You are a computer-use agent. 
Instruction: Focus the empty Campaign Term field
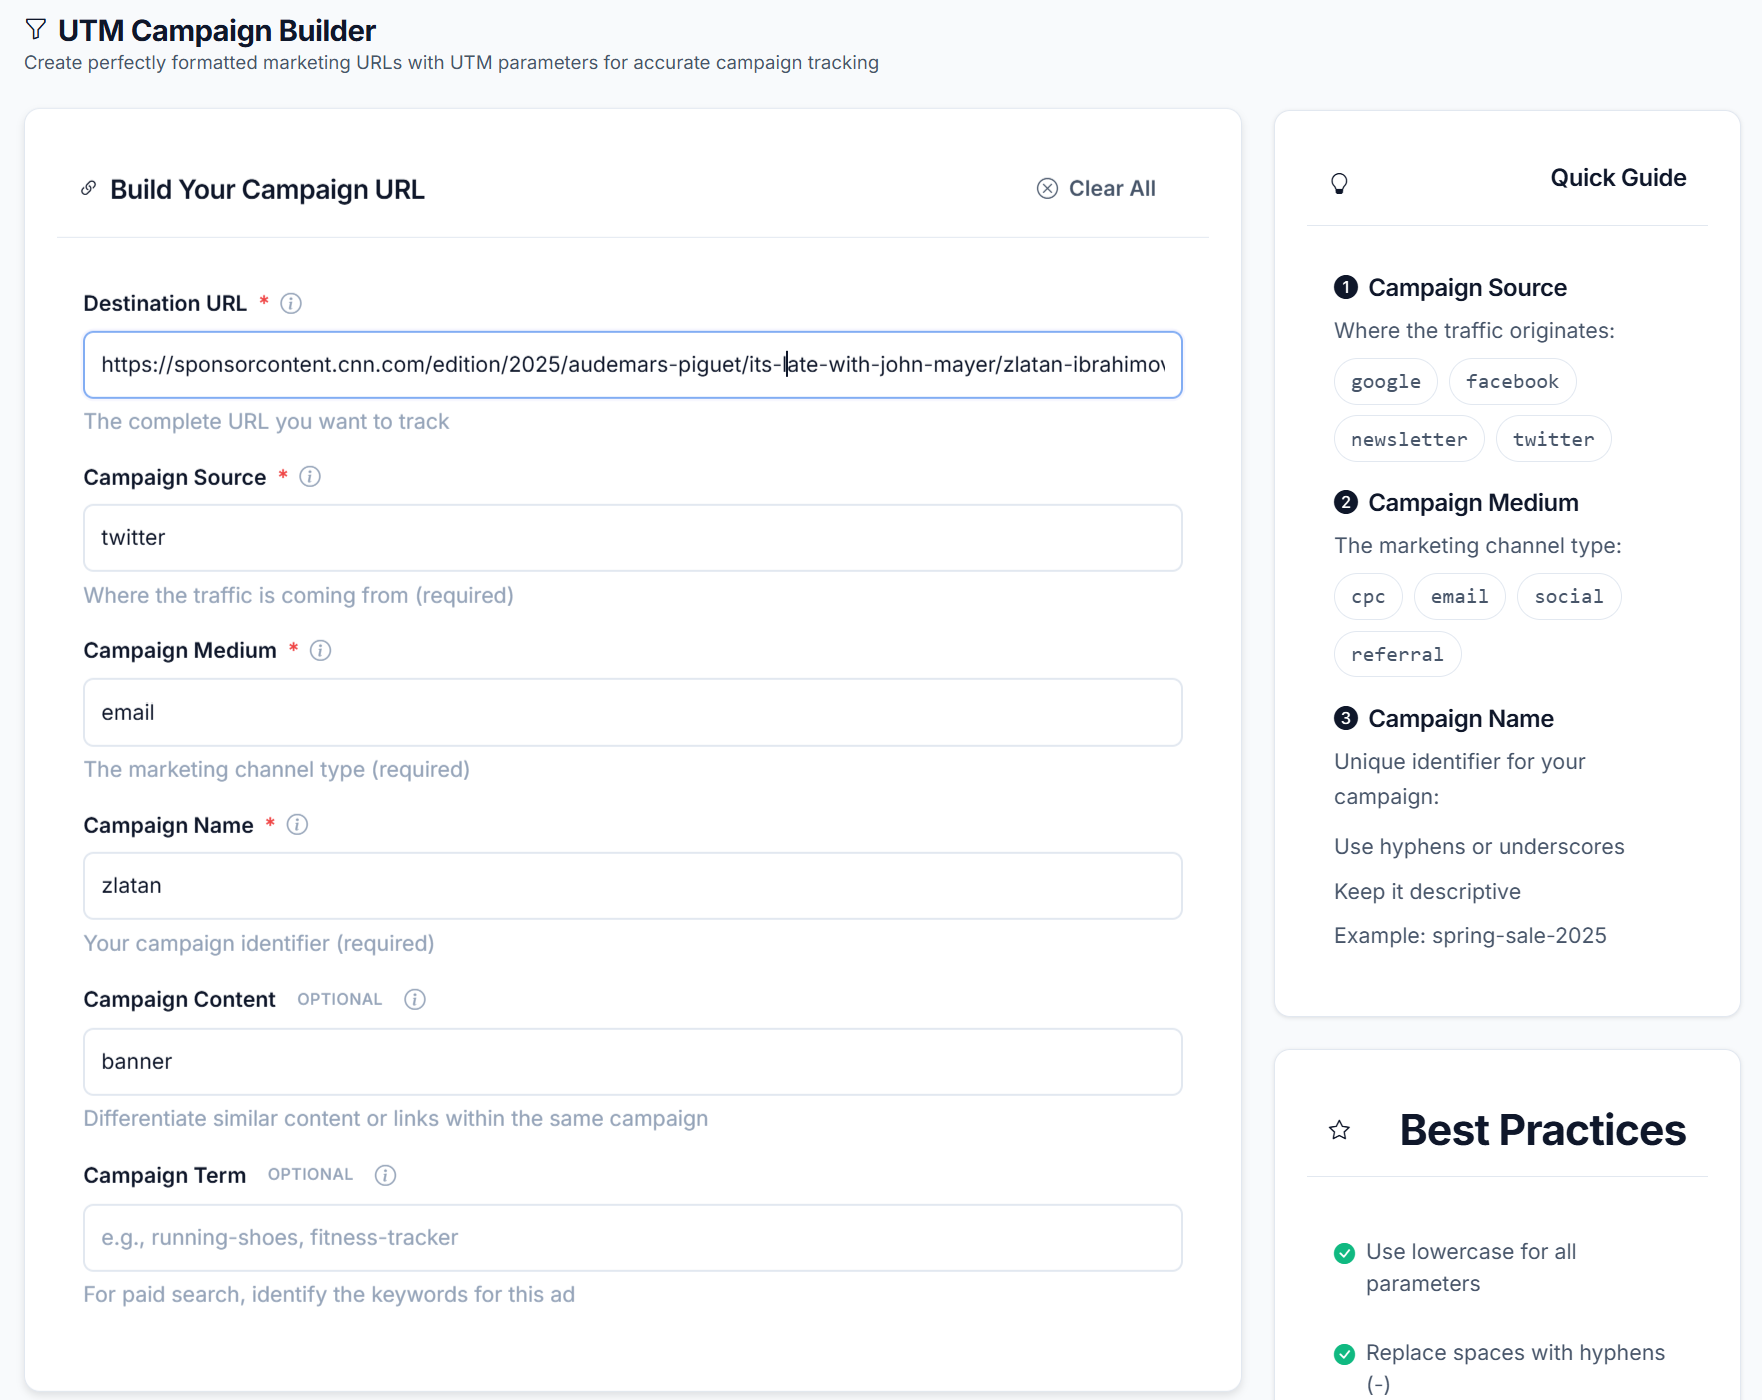(x=632, y=1238)
